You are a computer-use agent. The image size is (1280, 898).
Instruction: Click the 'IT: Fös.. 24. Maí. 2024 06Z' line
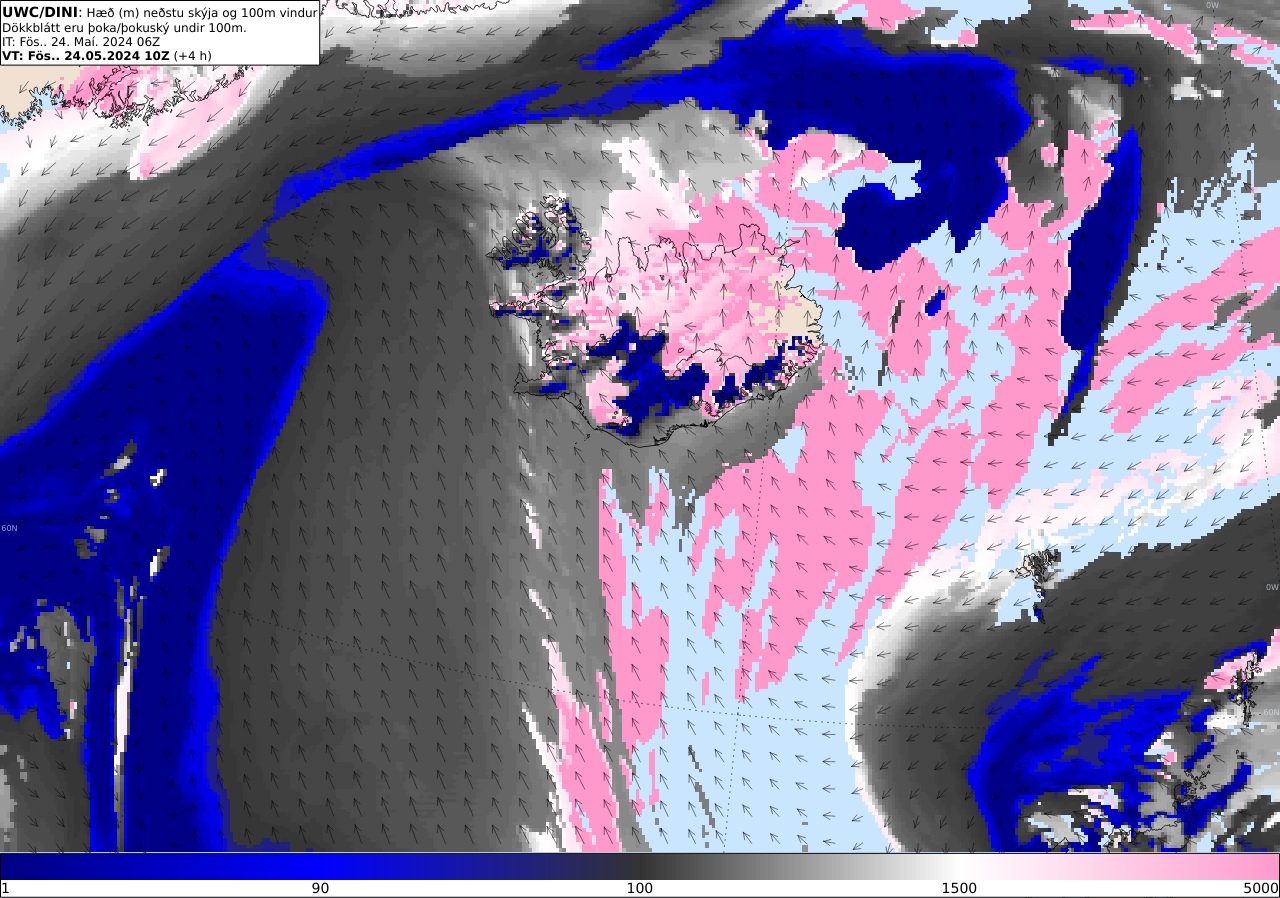[81, 41]
